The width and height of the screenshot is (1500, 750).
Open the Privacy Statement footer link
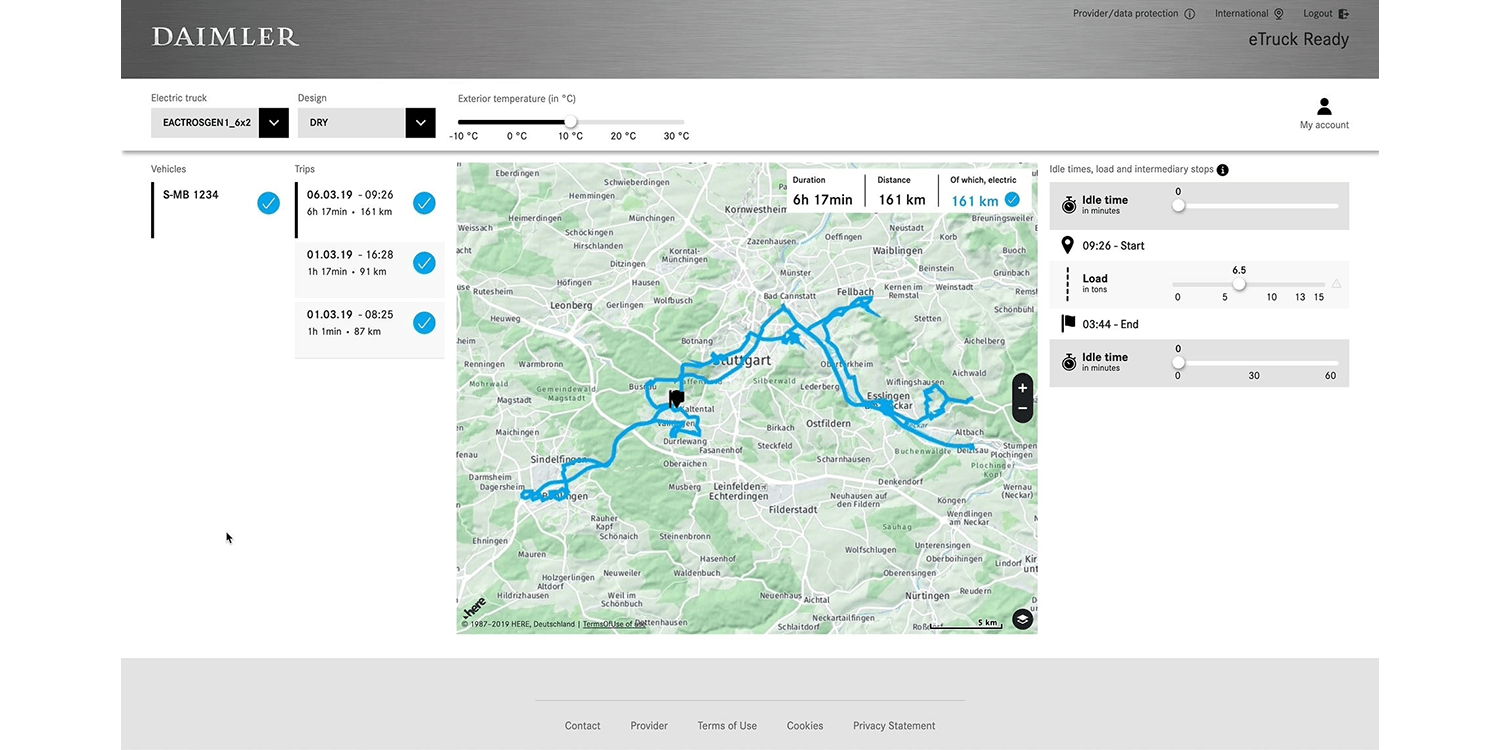tap(893, 726)
